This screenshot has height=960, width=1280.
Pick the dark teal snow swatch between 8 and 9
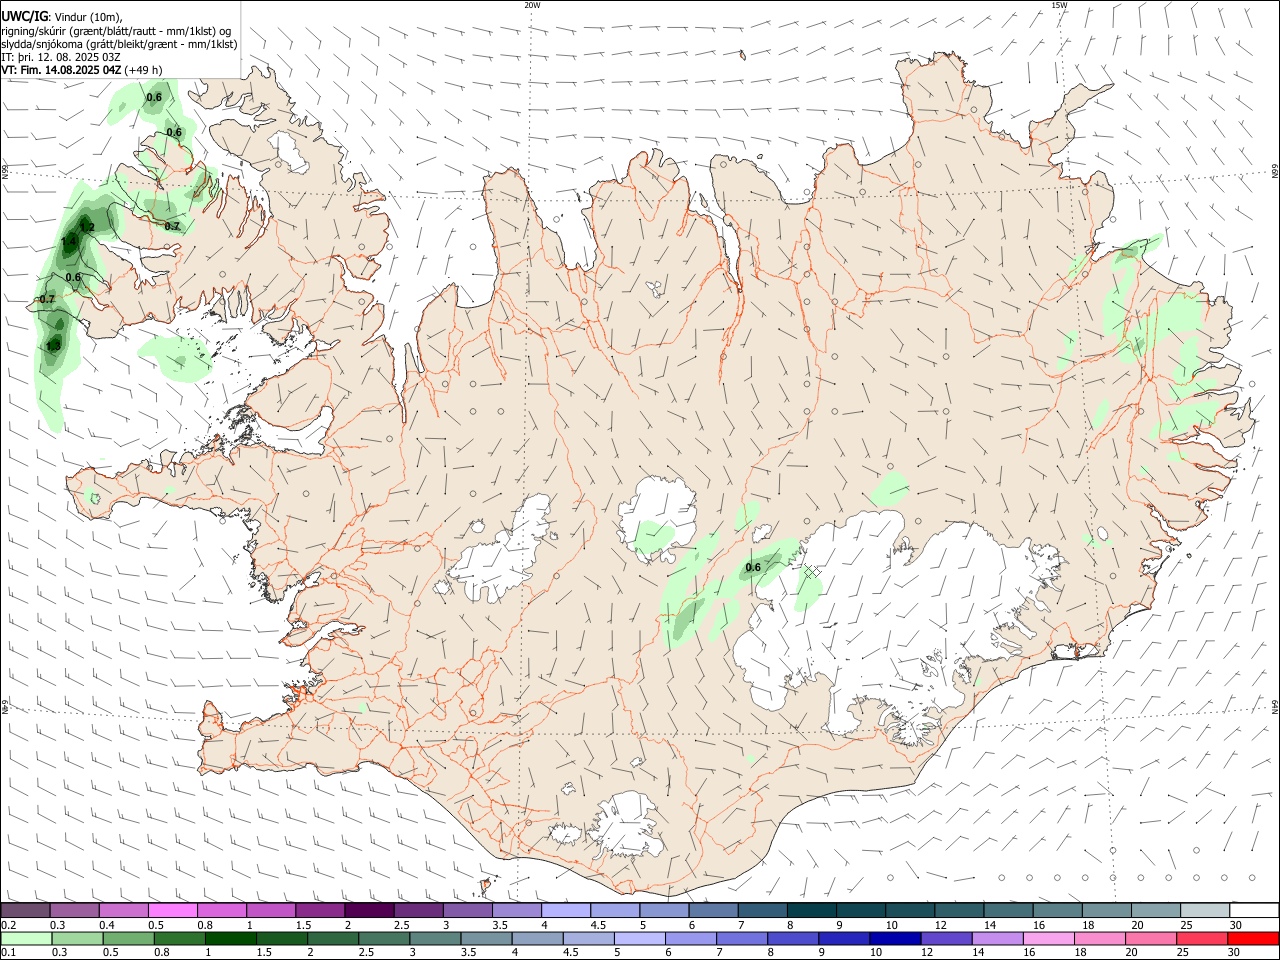[x=812, y=911]
